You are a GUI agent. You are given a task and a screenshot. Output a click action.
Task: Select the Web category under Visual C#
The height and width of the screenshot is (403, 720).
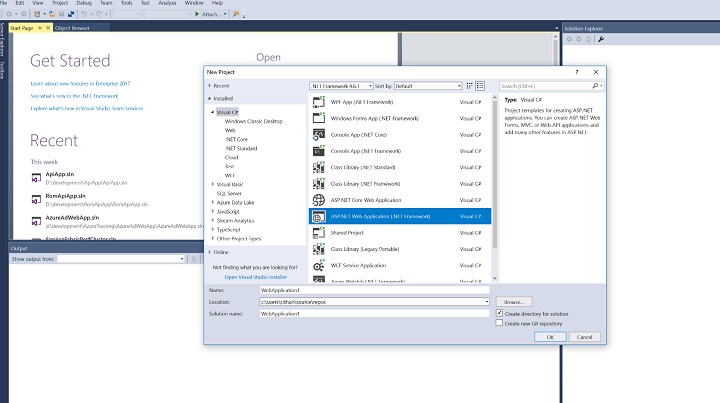(x=230, y=130)
